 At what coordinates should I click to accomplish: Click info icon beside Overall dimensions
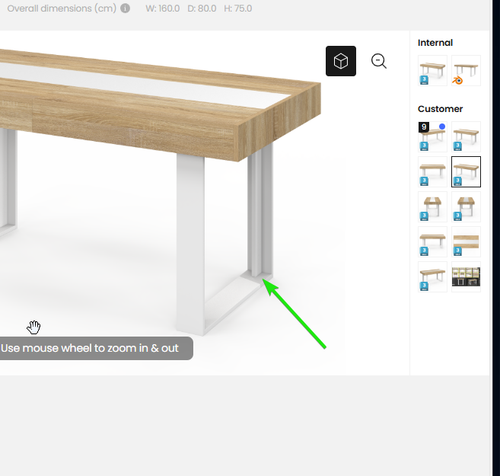pos(125,8)
